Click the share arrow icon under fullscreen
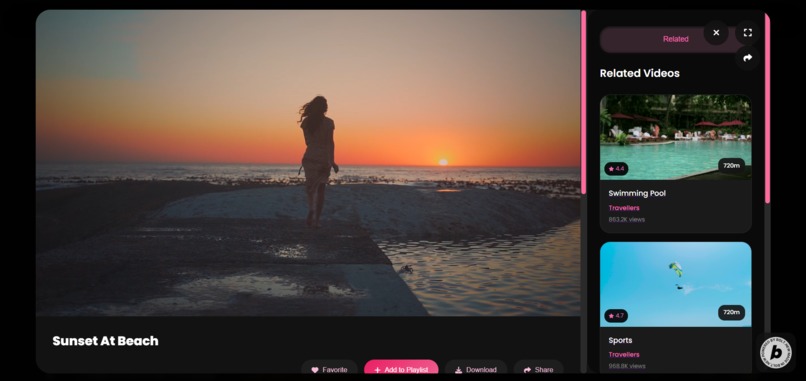 (747, 58)
